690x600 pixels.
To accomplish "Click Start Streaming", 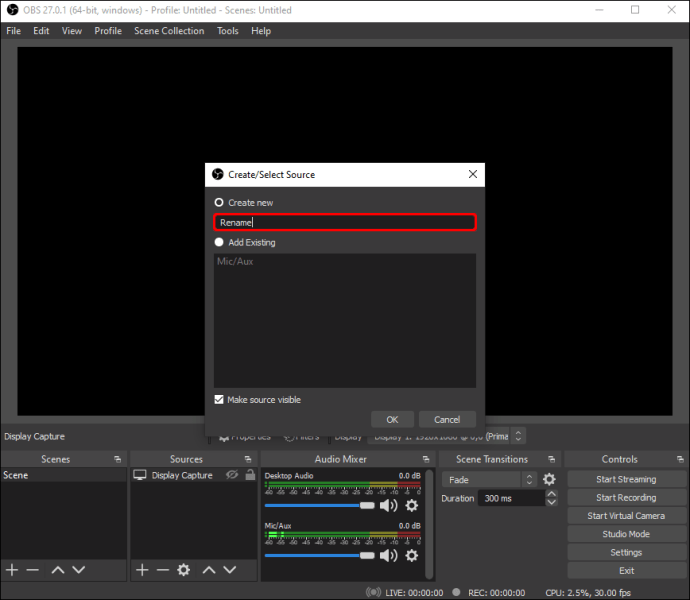I will (x=626, y=479).
